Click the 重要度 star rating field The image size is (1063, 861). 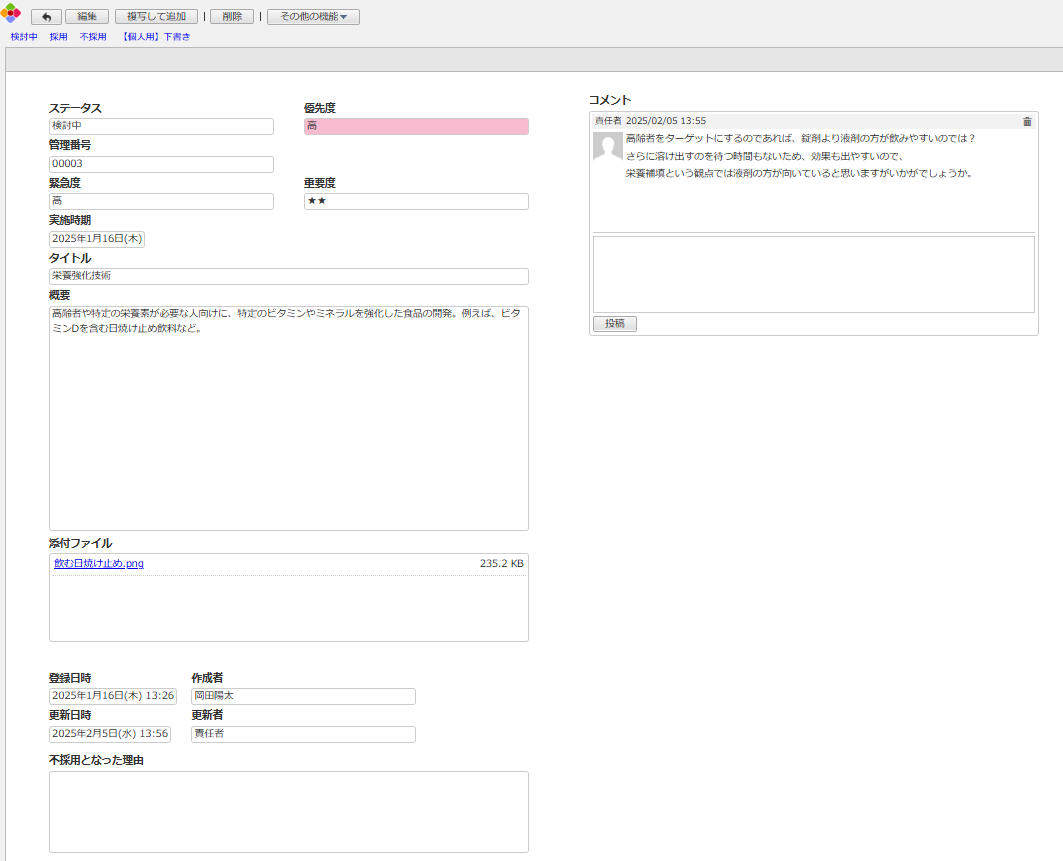coord(416,202)
